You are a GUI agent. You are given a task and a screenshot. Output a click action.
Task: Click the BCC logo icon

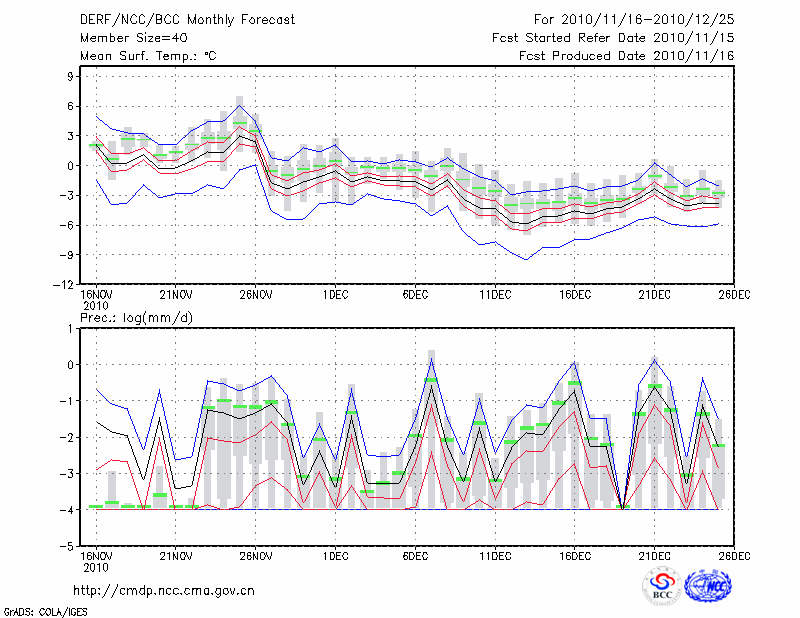(x=663, y=587)
